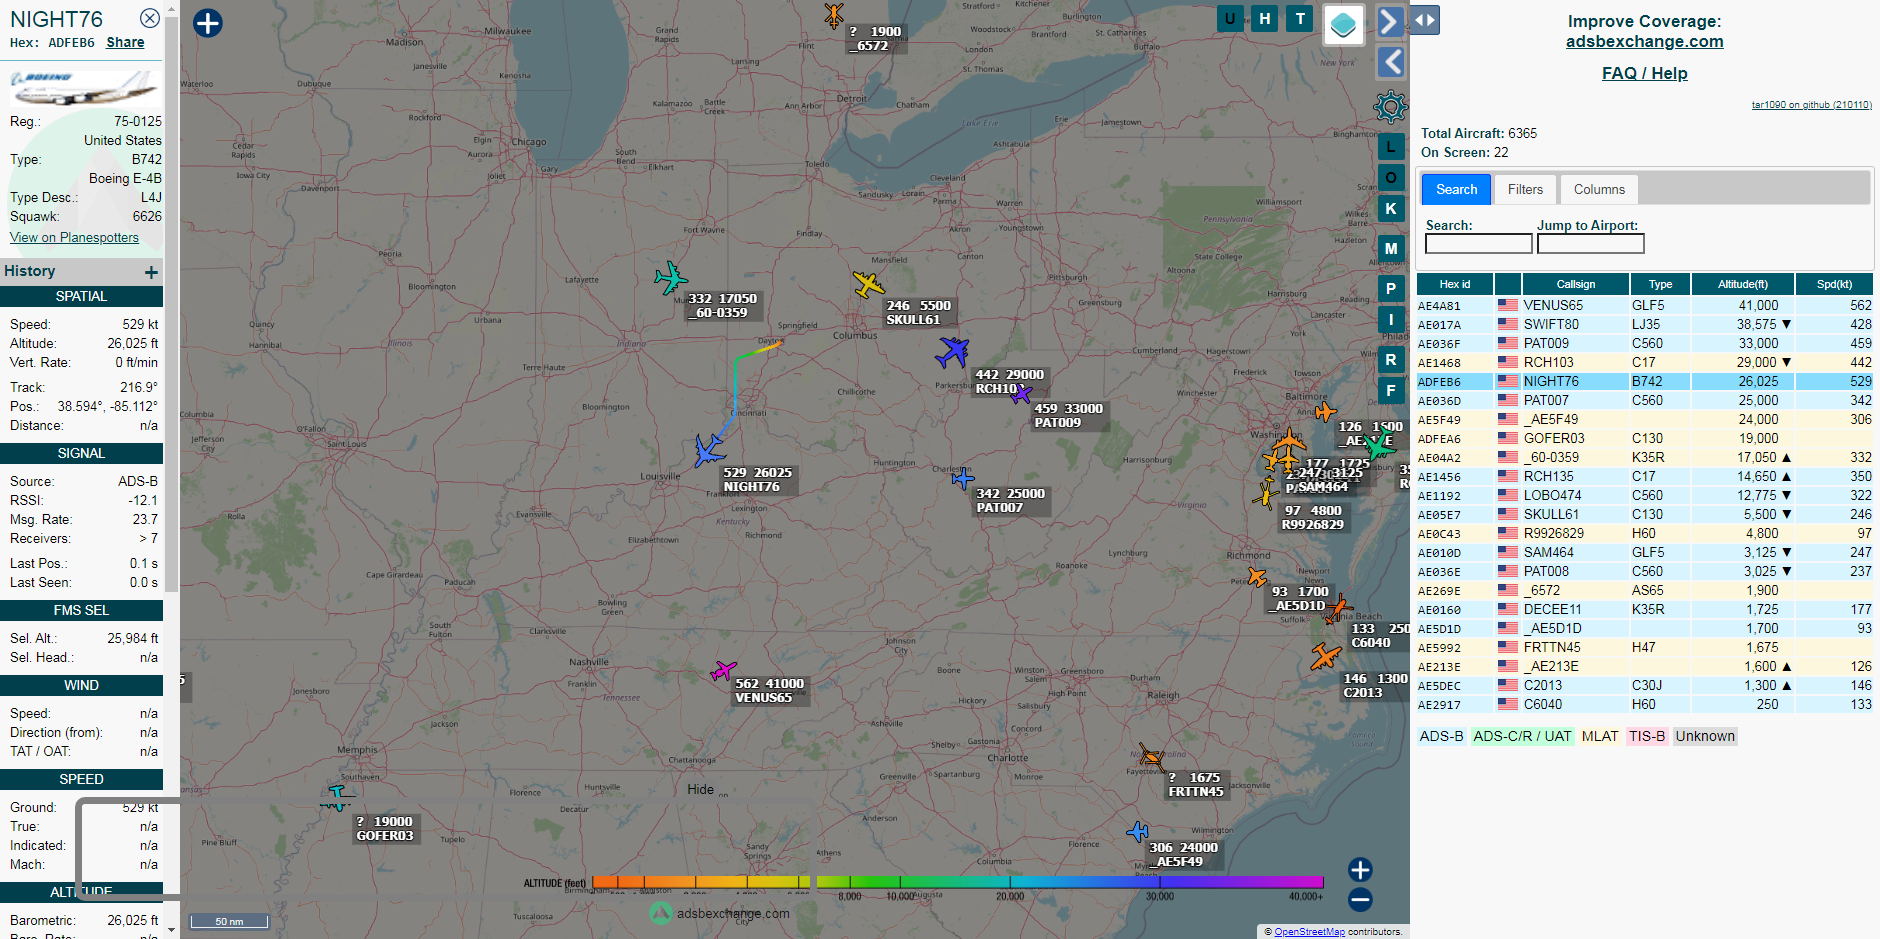
Task: Open the settings gear icon
Action: 1390,106
